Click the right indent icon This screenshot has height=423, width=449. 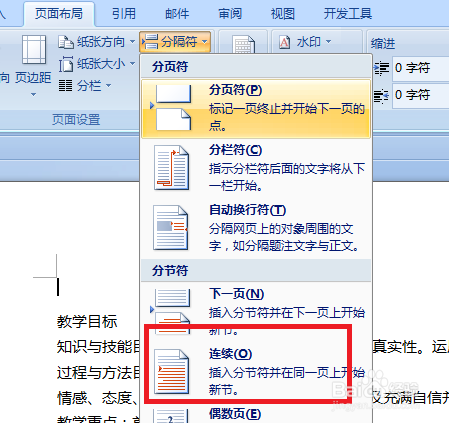[381, 96]
